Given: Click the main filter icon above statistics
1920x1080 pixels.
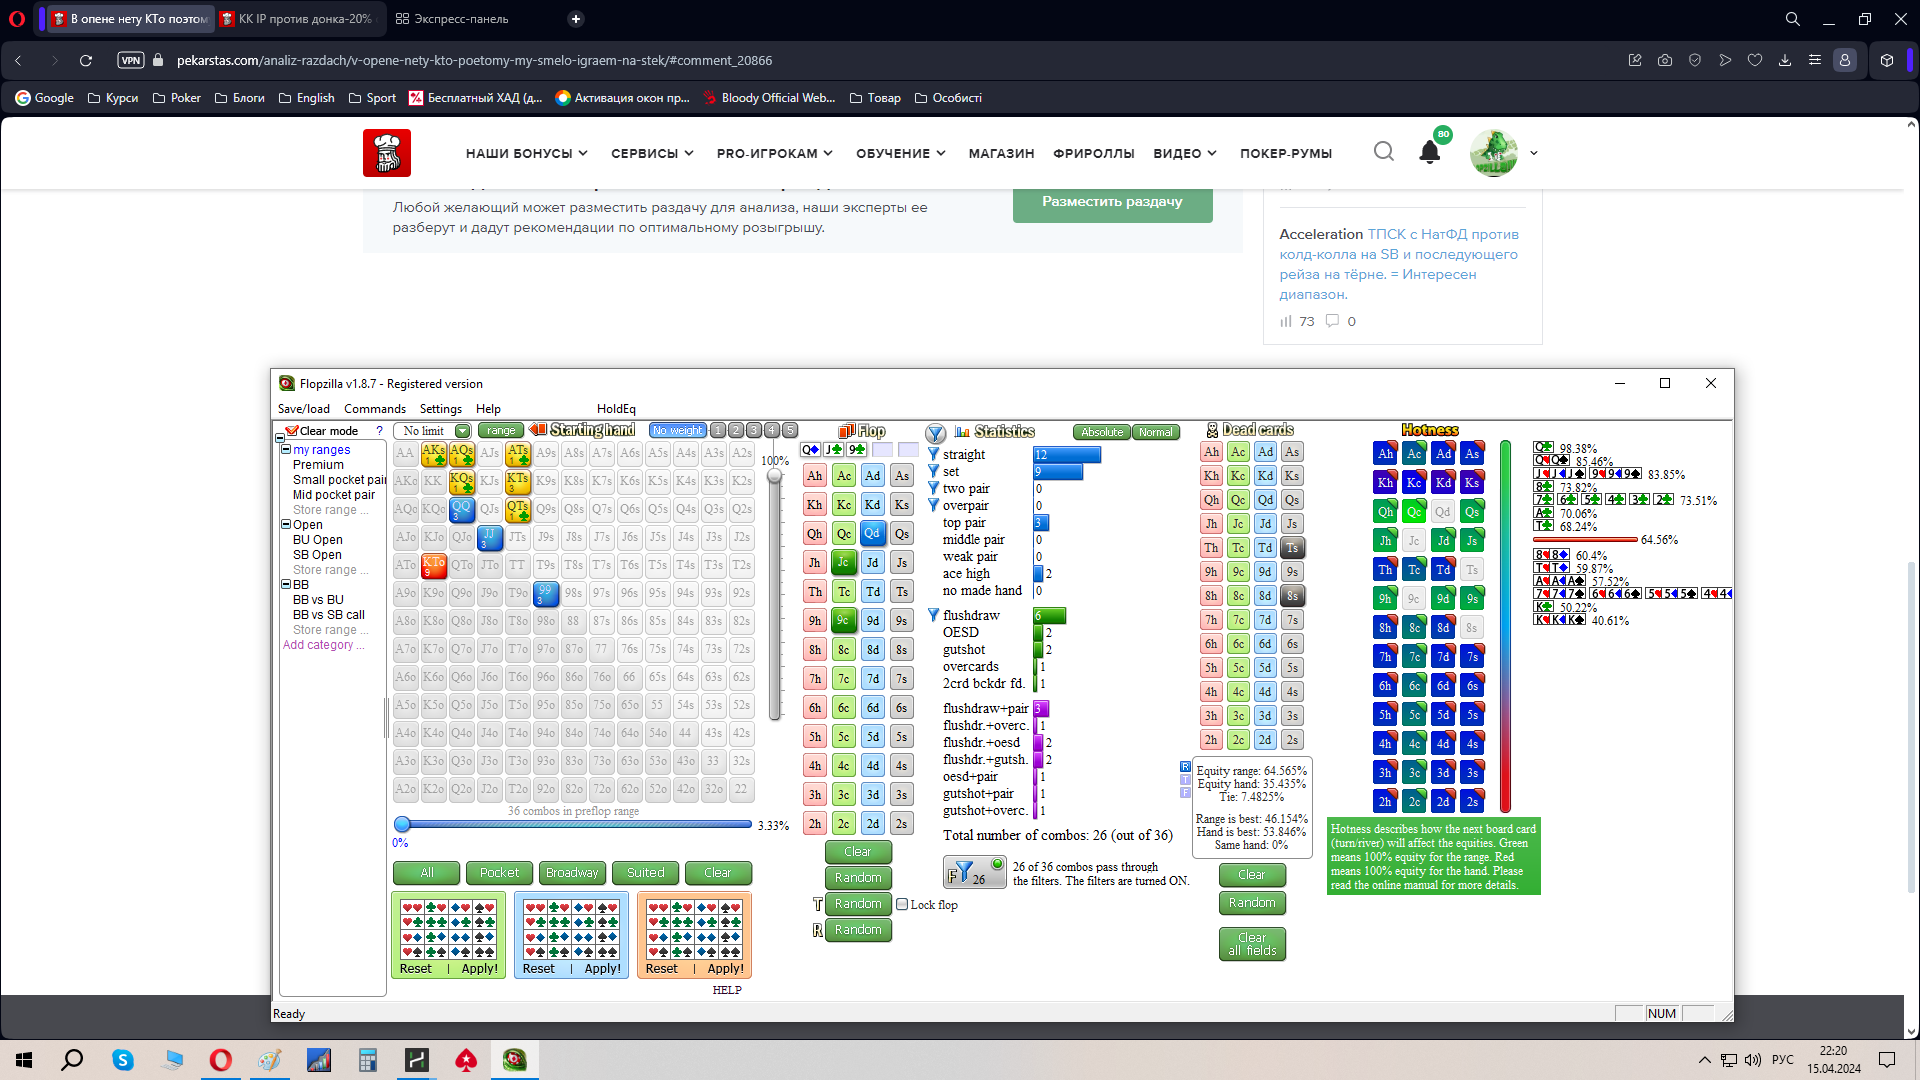Looking at the screenshot, I should (935, 433).
